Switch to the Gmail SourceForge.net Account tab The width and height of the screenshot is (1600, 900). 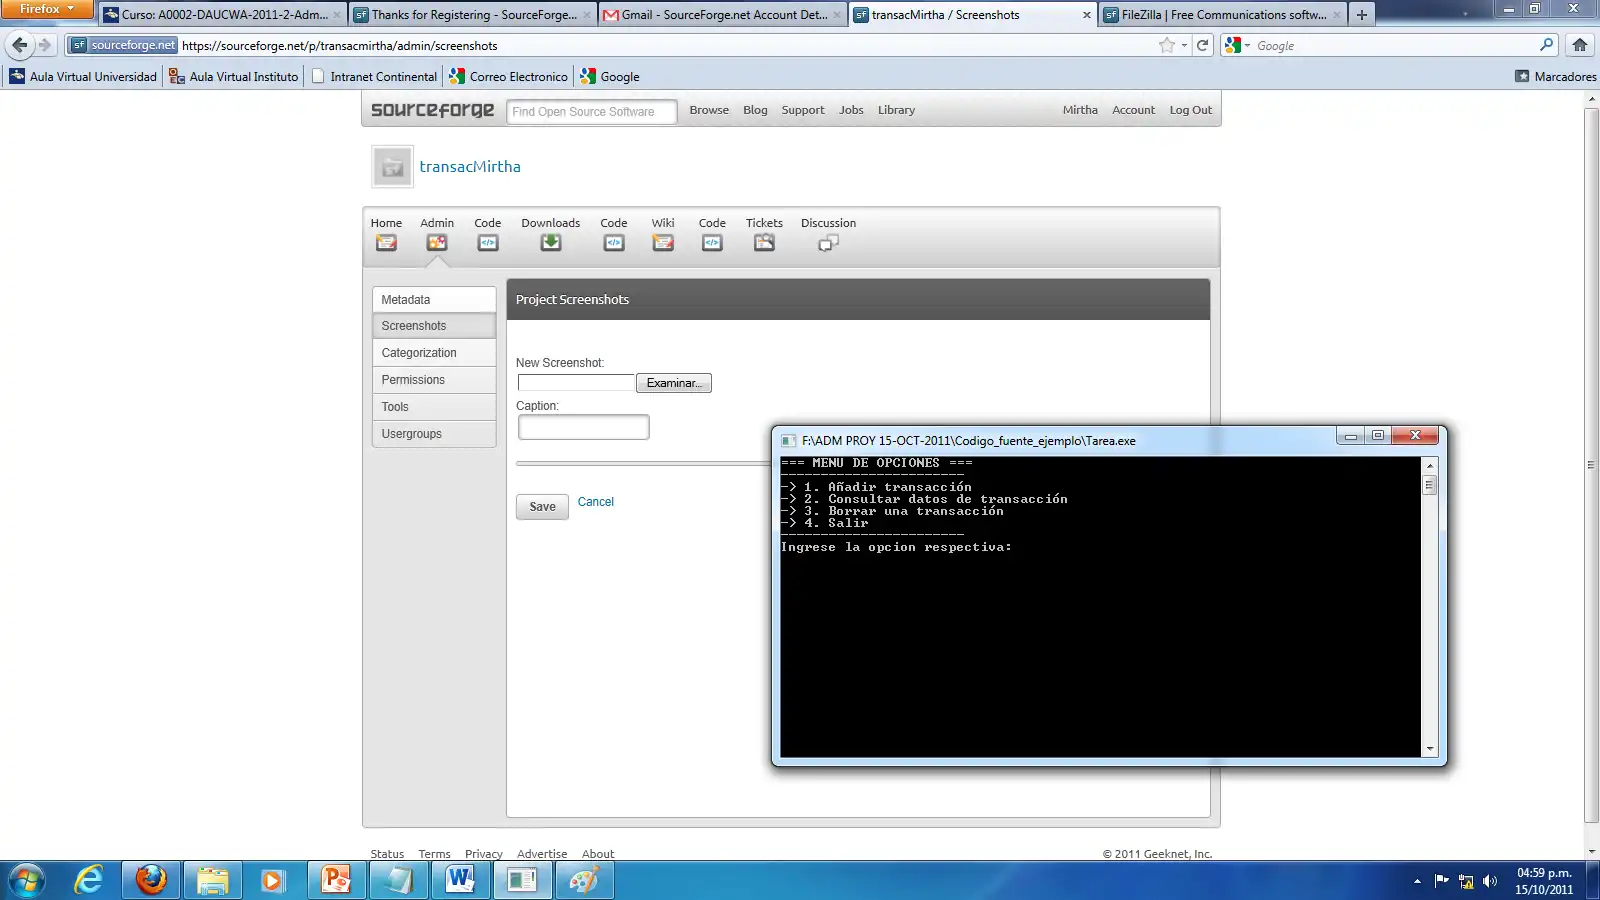click(723, 15)
